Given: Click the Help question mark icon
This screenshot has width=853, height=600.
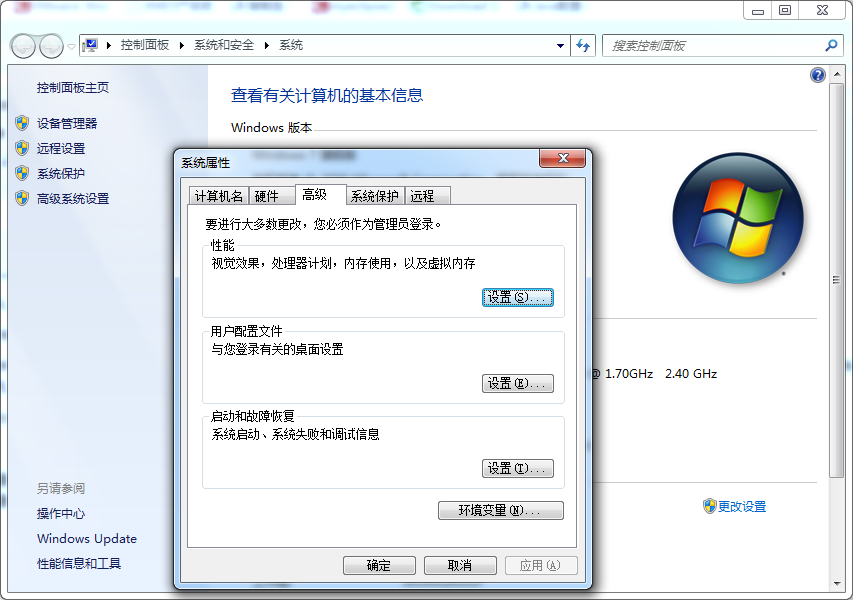Looking at the screenshot, I should tap(817, 74).
